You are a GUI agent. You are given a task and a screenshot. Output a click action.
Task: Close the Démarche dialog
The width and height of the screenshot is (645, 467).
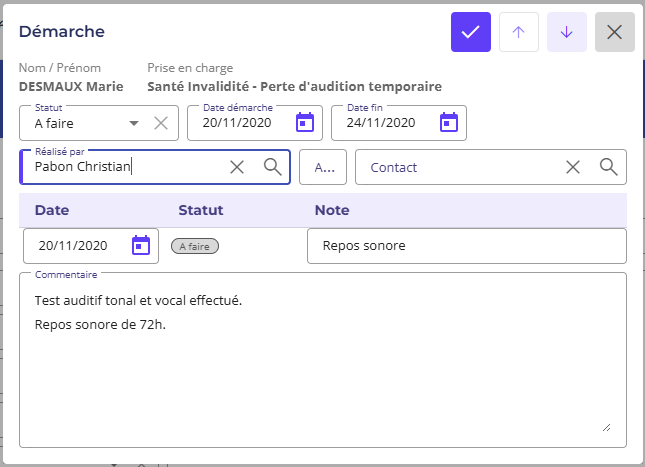tap(615, 32)
